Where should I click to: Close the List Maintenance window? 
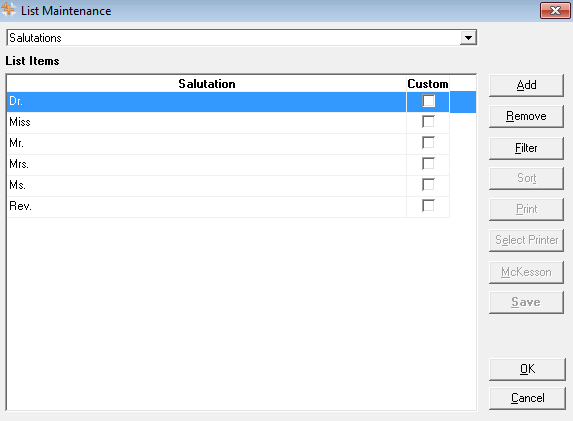tap(555, 11)
